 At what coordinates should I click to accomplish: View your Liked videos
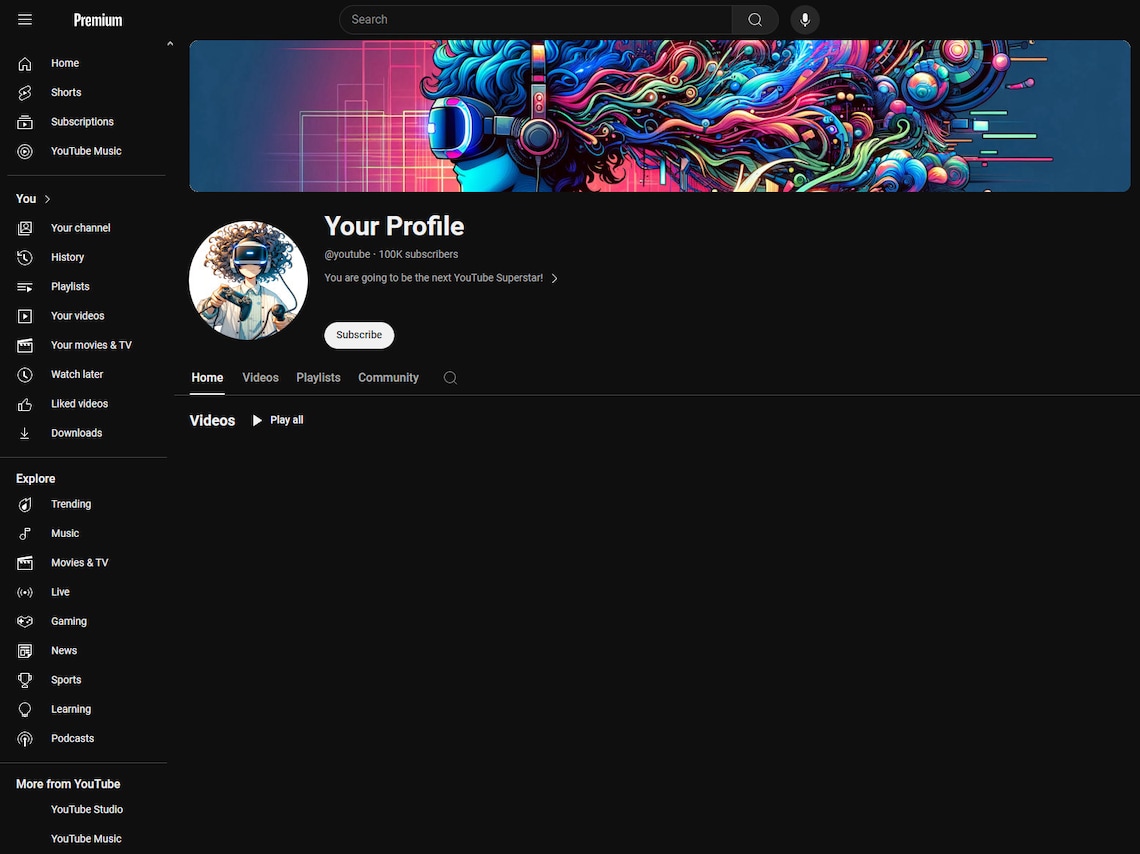point(78,403)
